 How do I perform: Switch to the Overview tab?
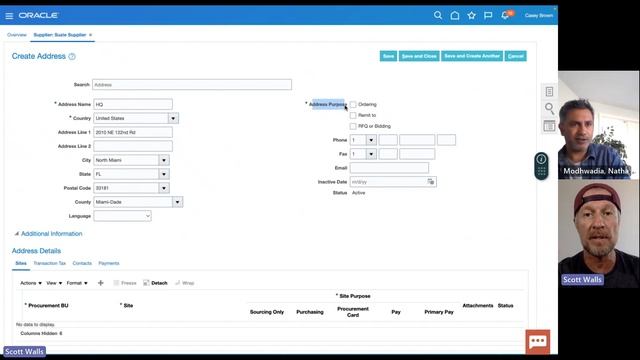click(17, 35)
